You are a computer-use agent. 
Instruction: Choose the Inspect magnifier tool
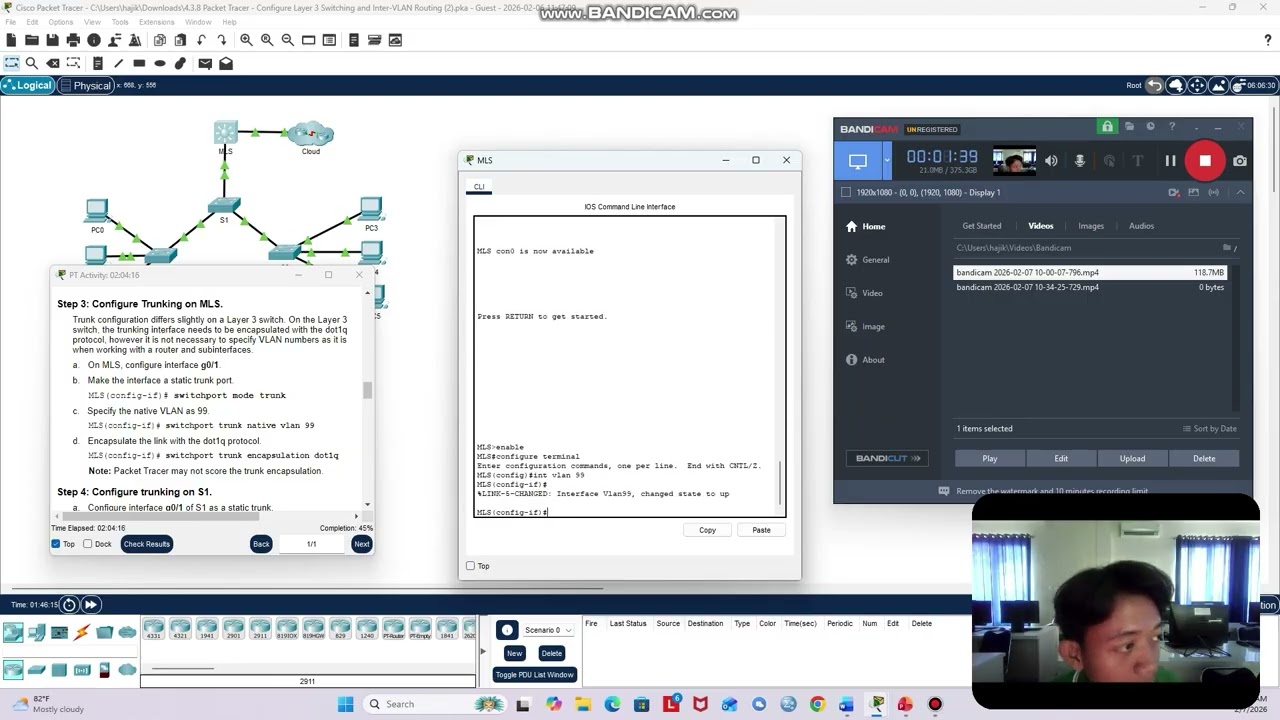click(32, 63)
